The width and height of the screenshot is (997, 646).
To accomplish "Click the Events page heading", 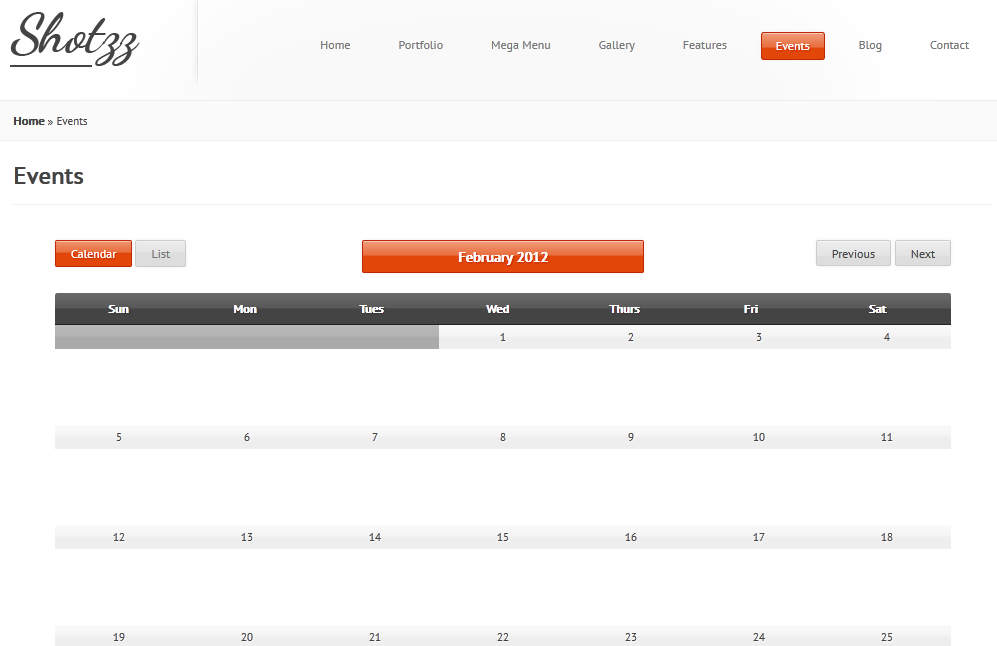I will (x=48, y=176).
